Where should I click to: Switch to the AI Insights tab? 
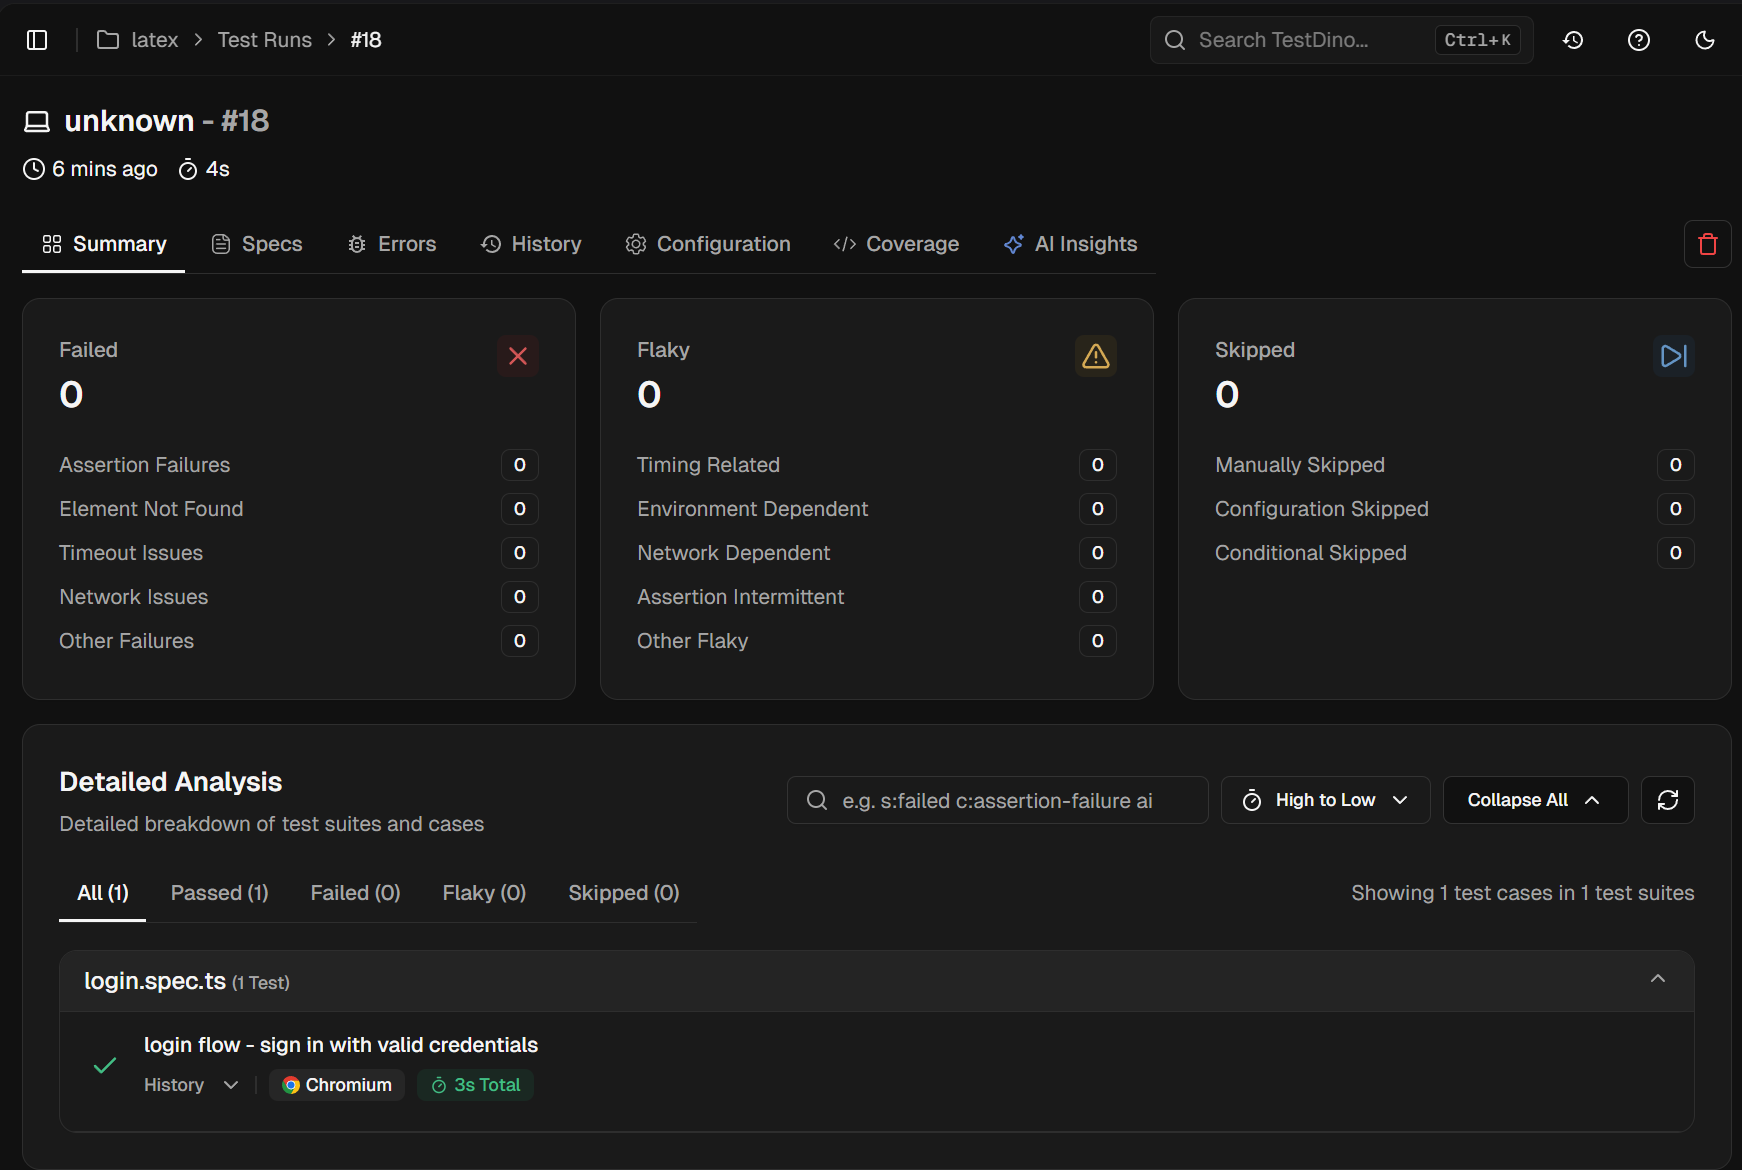(1070, 243)
